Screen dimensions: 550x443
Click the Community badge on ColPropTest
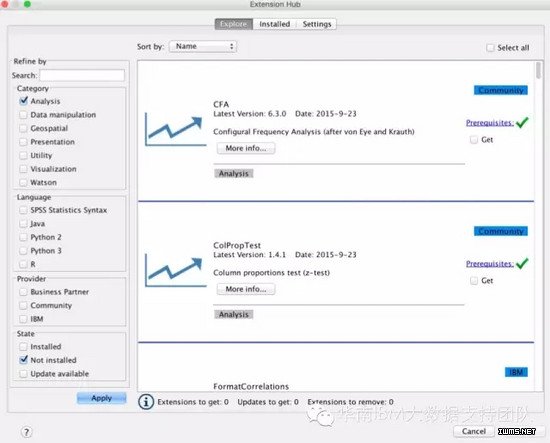[501, 231]
